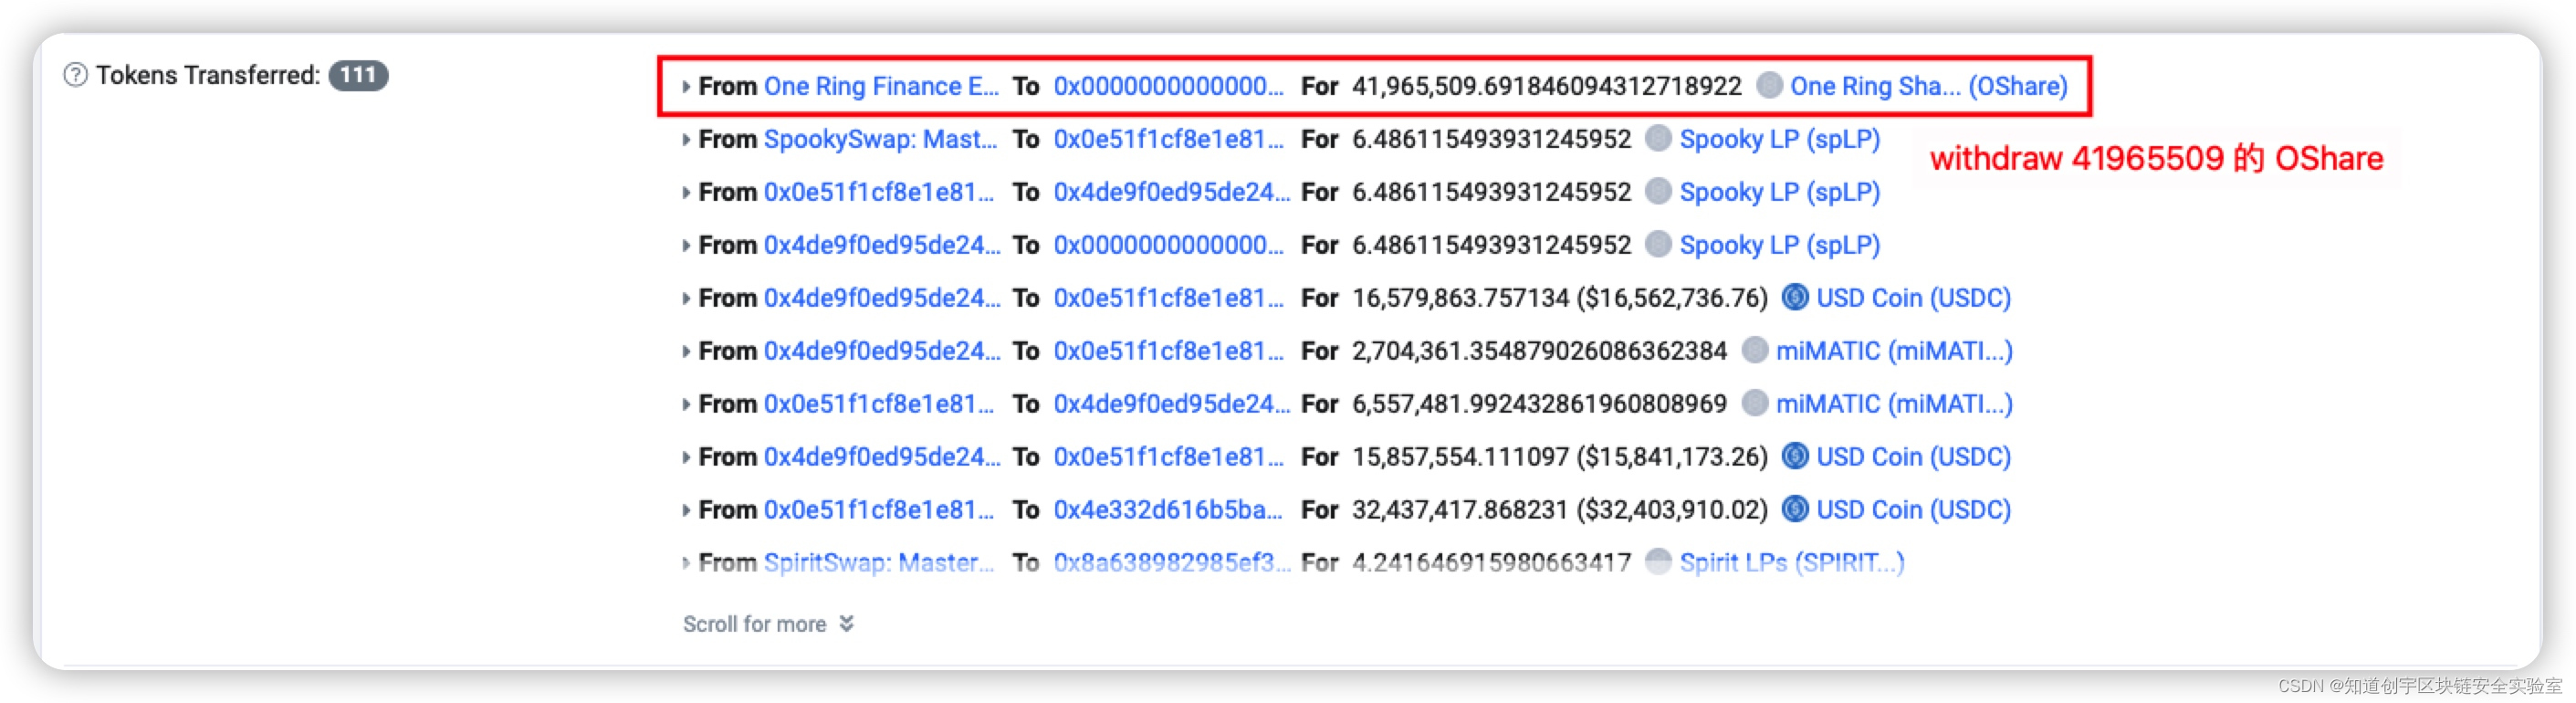
Task: Click miMATIC token icon for 6,557,481.992432 row
Action: (x=1754, y=403)
